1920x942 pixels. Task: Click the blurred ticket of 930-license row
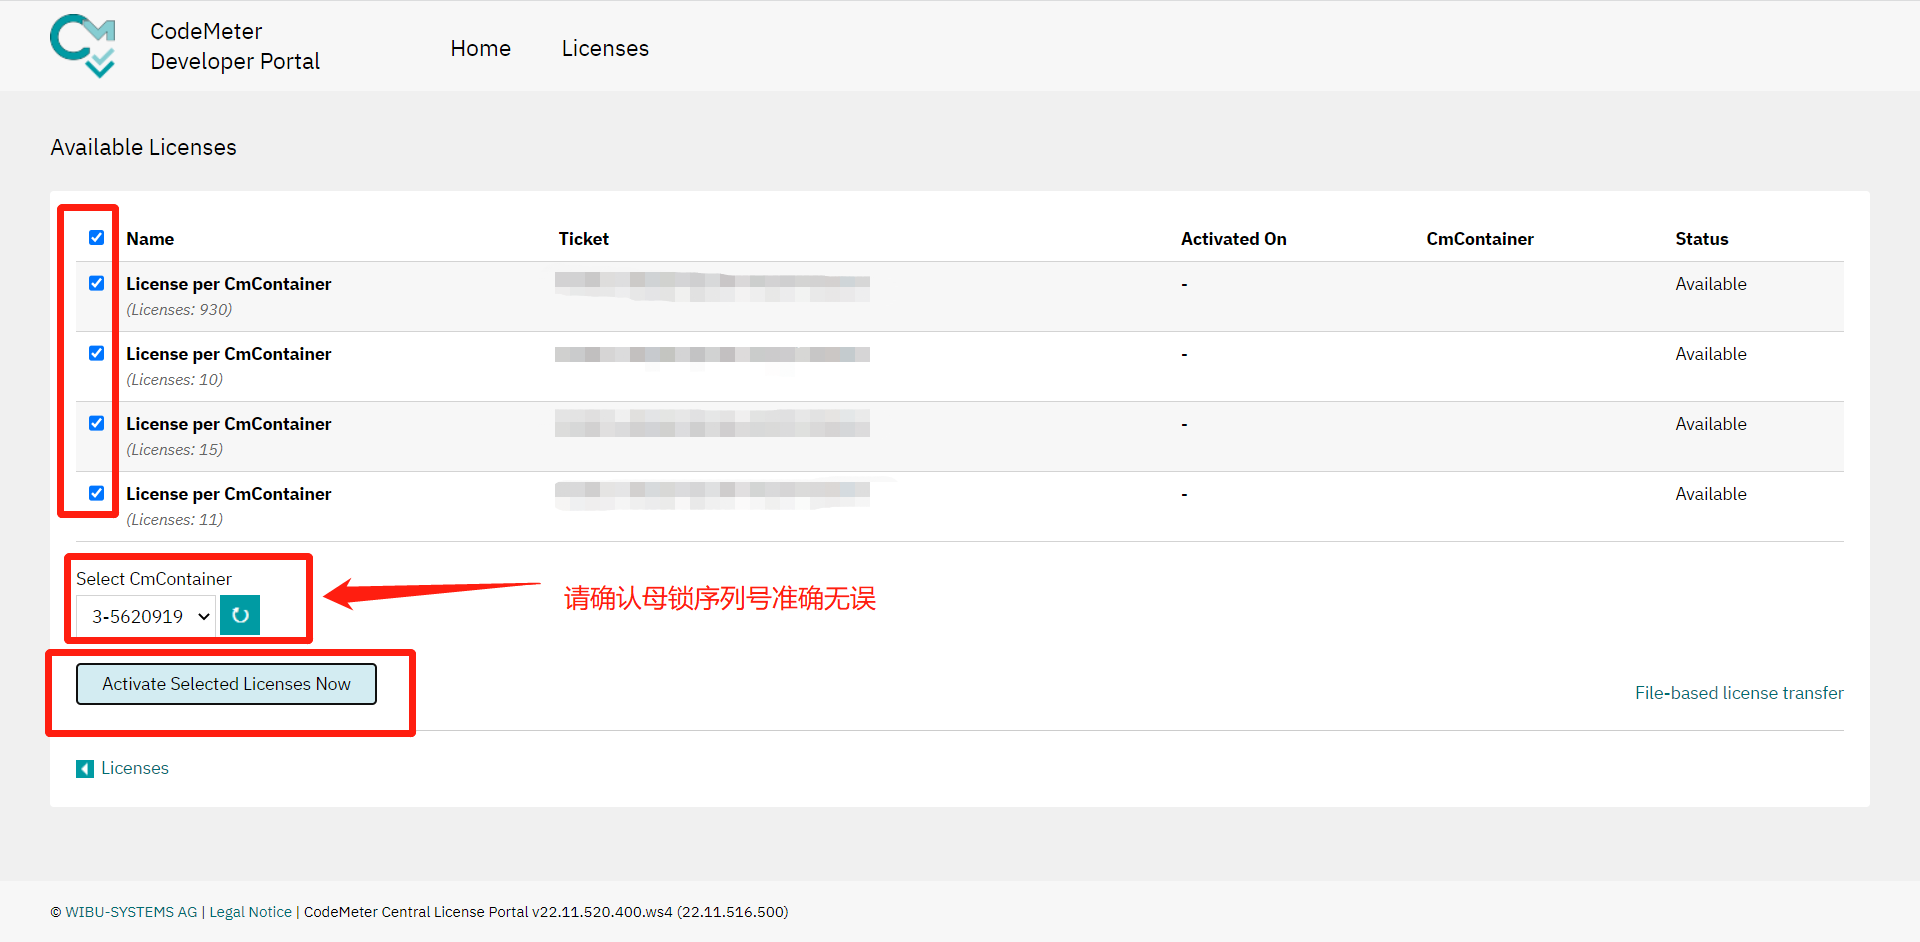click(712, 286)
